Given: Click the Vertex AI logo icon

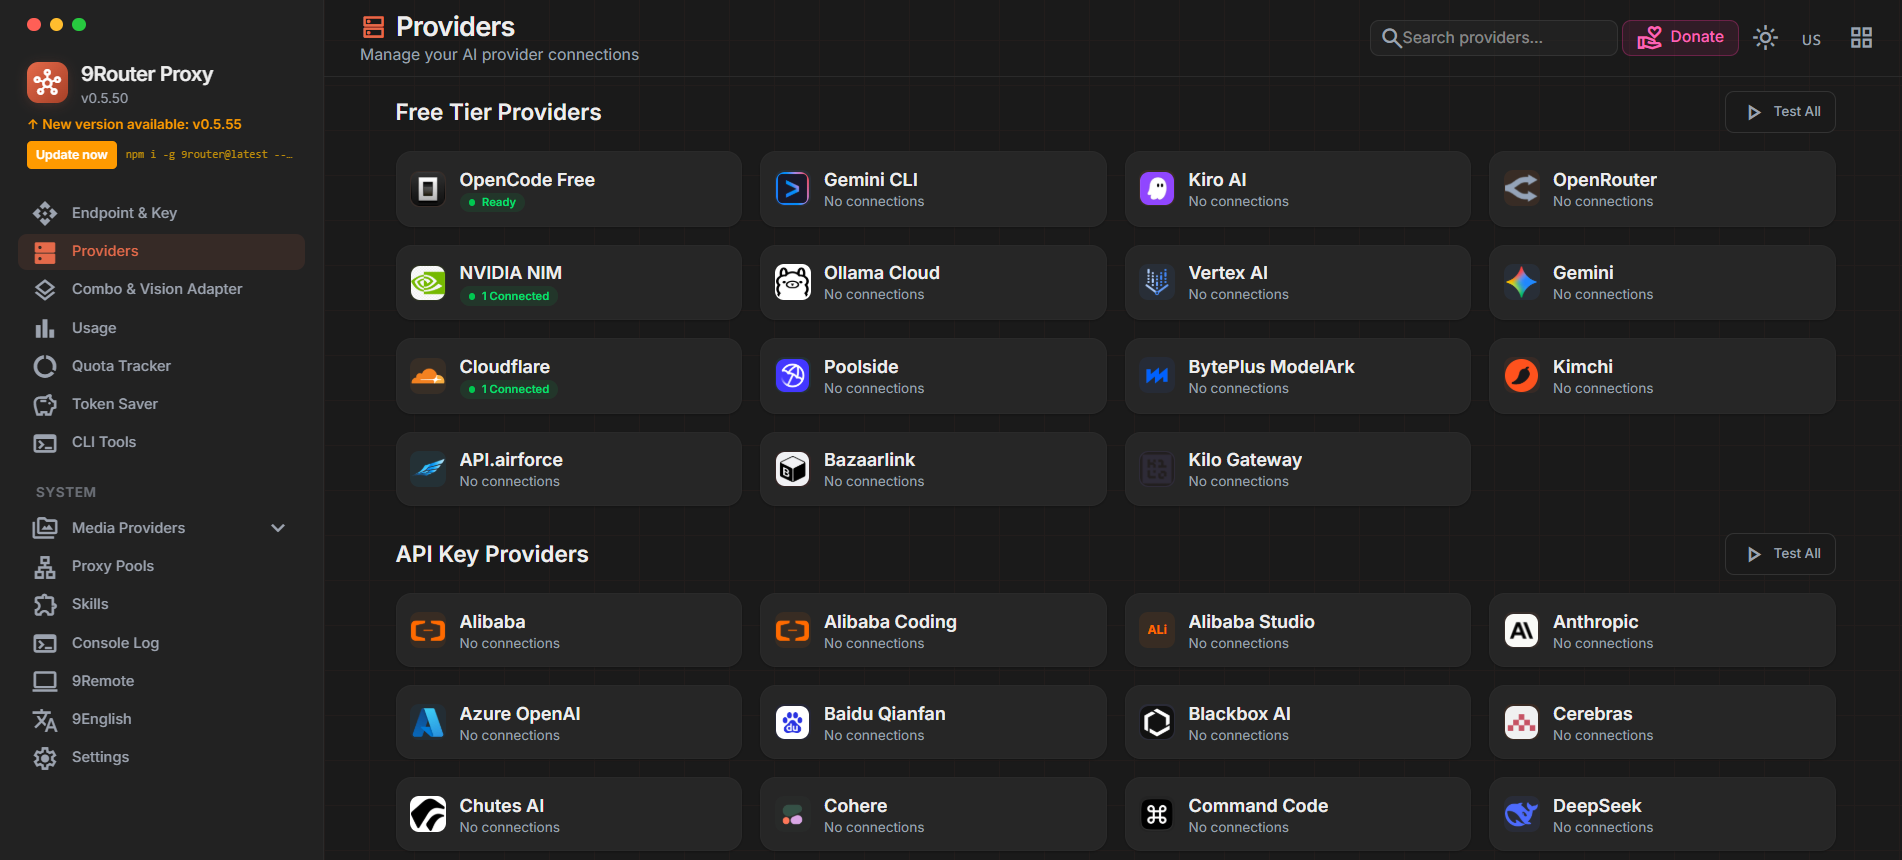Looking at the screenshot, I should pyautogui.click(x=1157, y=283).
